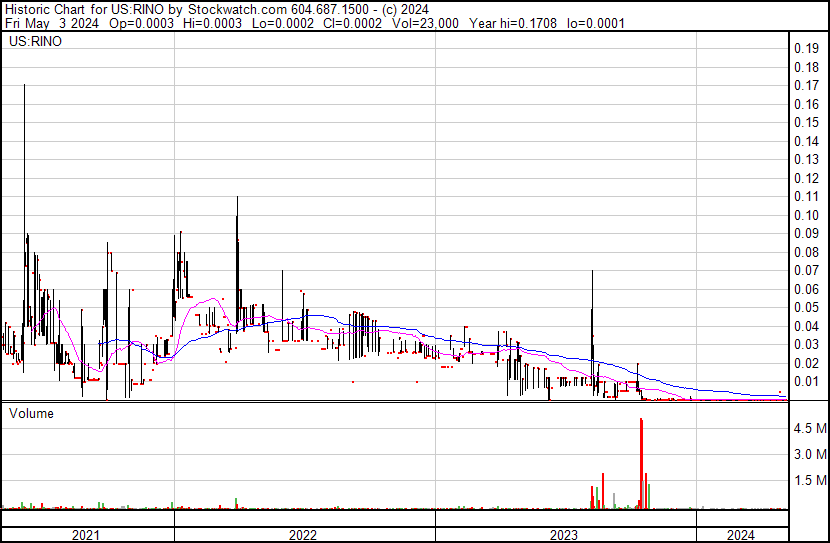Click the 0.10 price axis label

pyautogui.click(x=806, y=215)
